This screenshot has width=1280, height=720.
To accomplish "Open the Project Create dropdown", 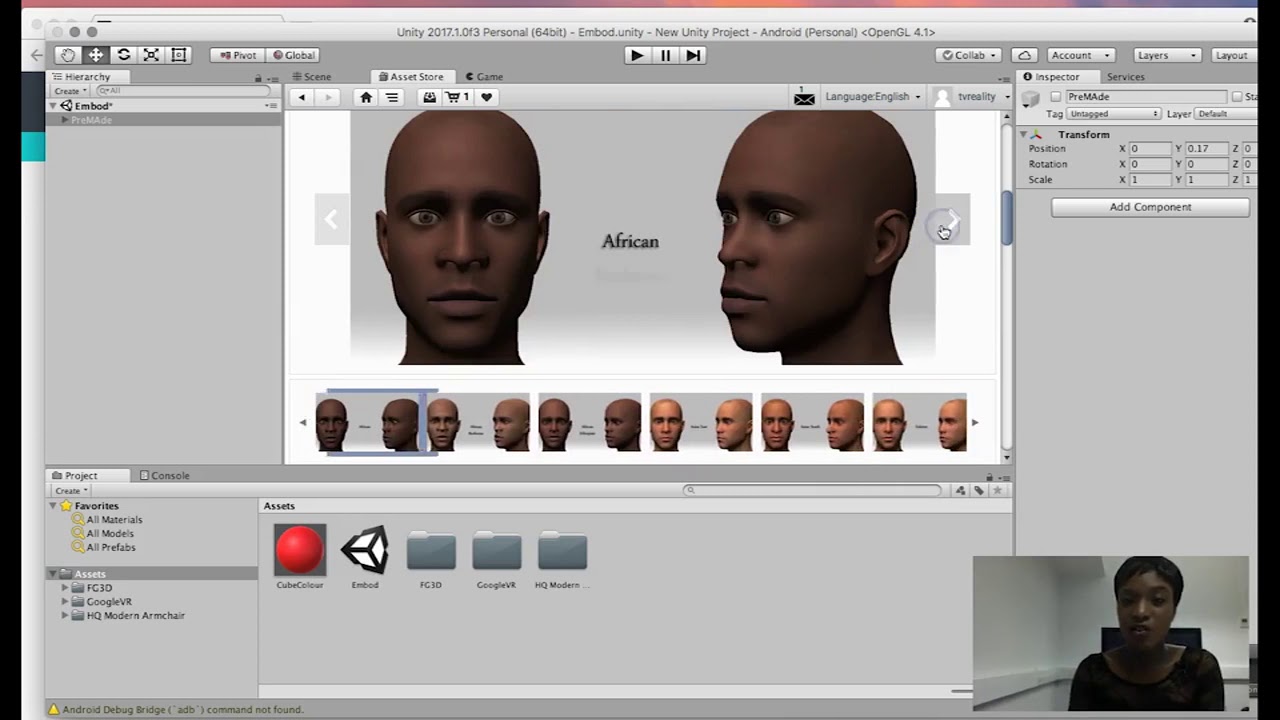I will click(70, 490).
